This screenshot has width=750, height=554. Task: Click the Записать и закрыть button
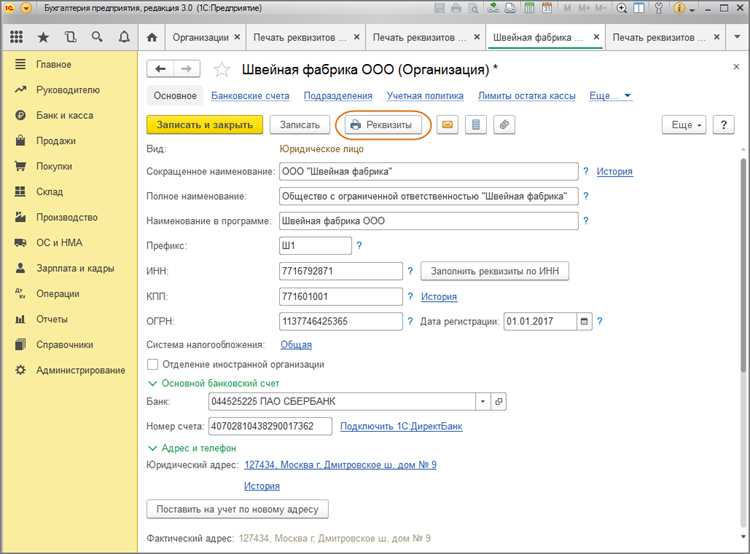click(x=205, y=125)
